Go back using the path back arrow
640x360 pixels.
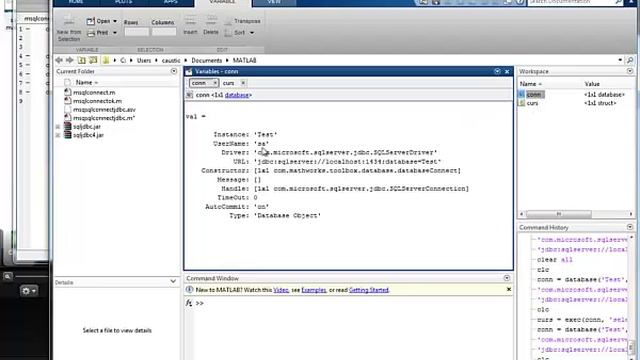pos(59,60)
